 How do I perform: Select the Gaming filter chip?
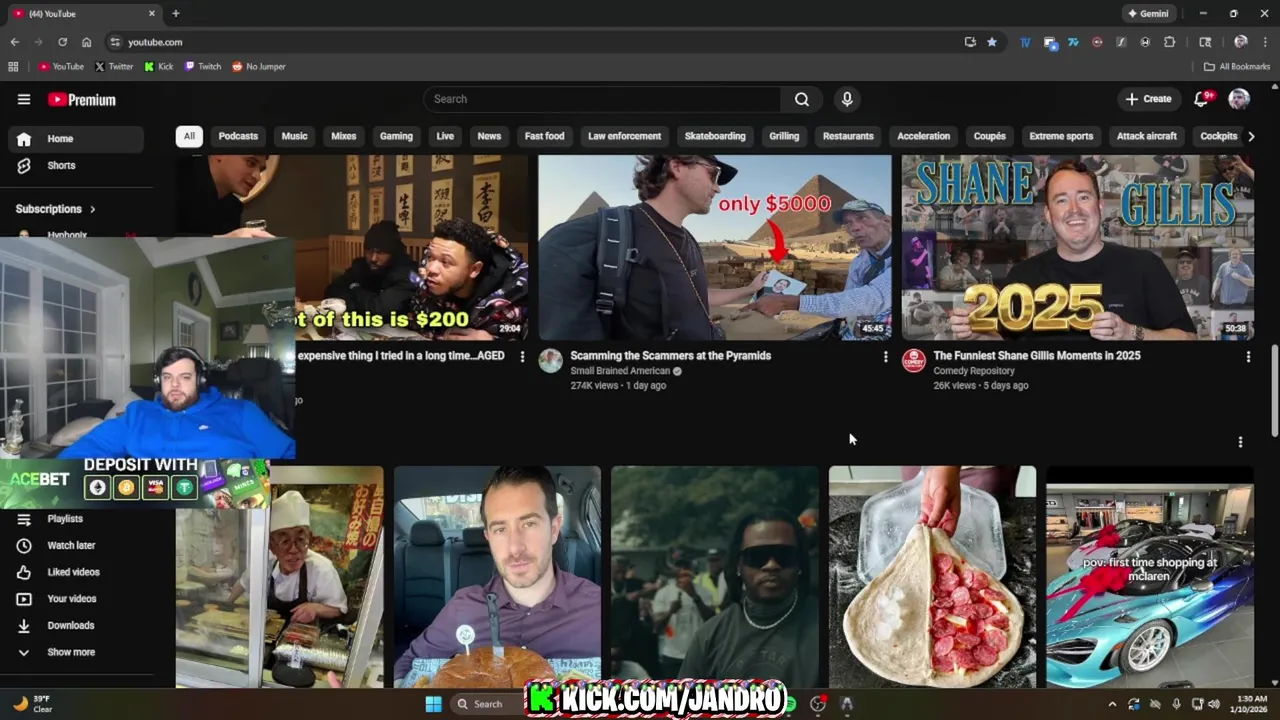point(396,136)
